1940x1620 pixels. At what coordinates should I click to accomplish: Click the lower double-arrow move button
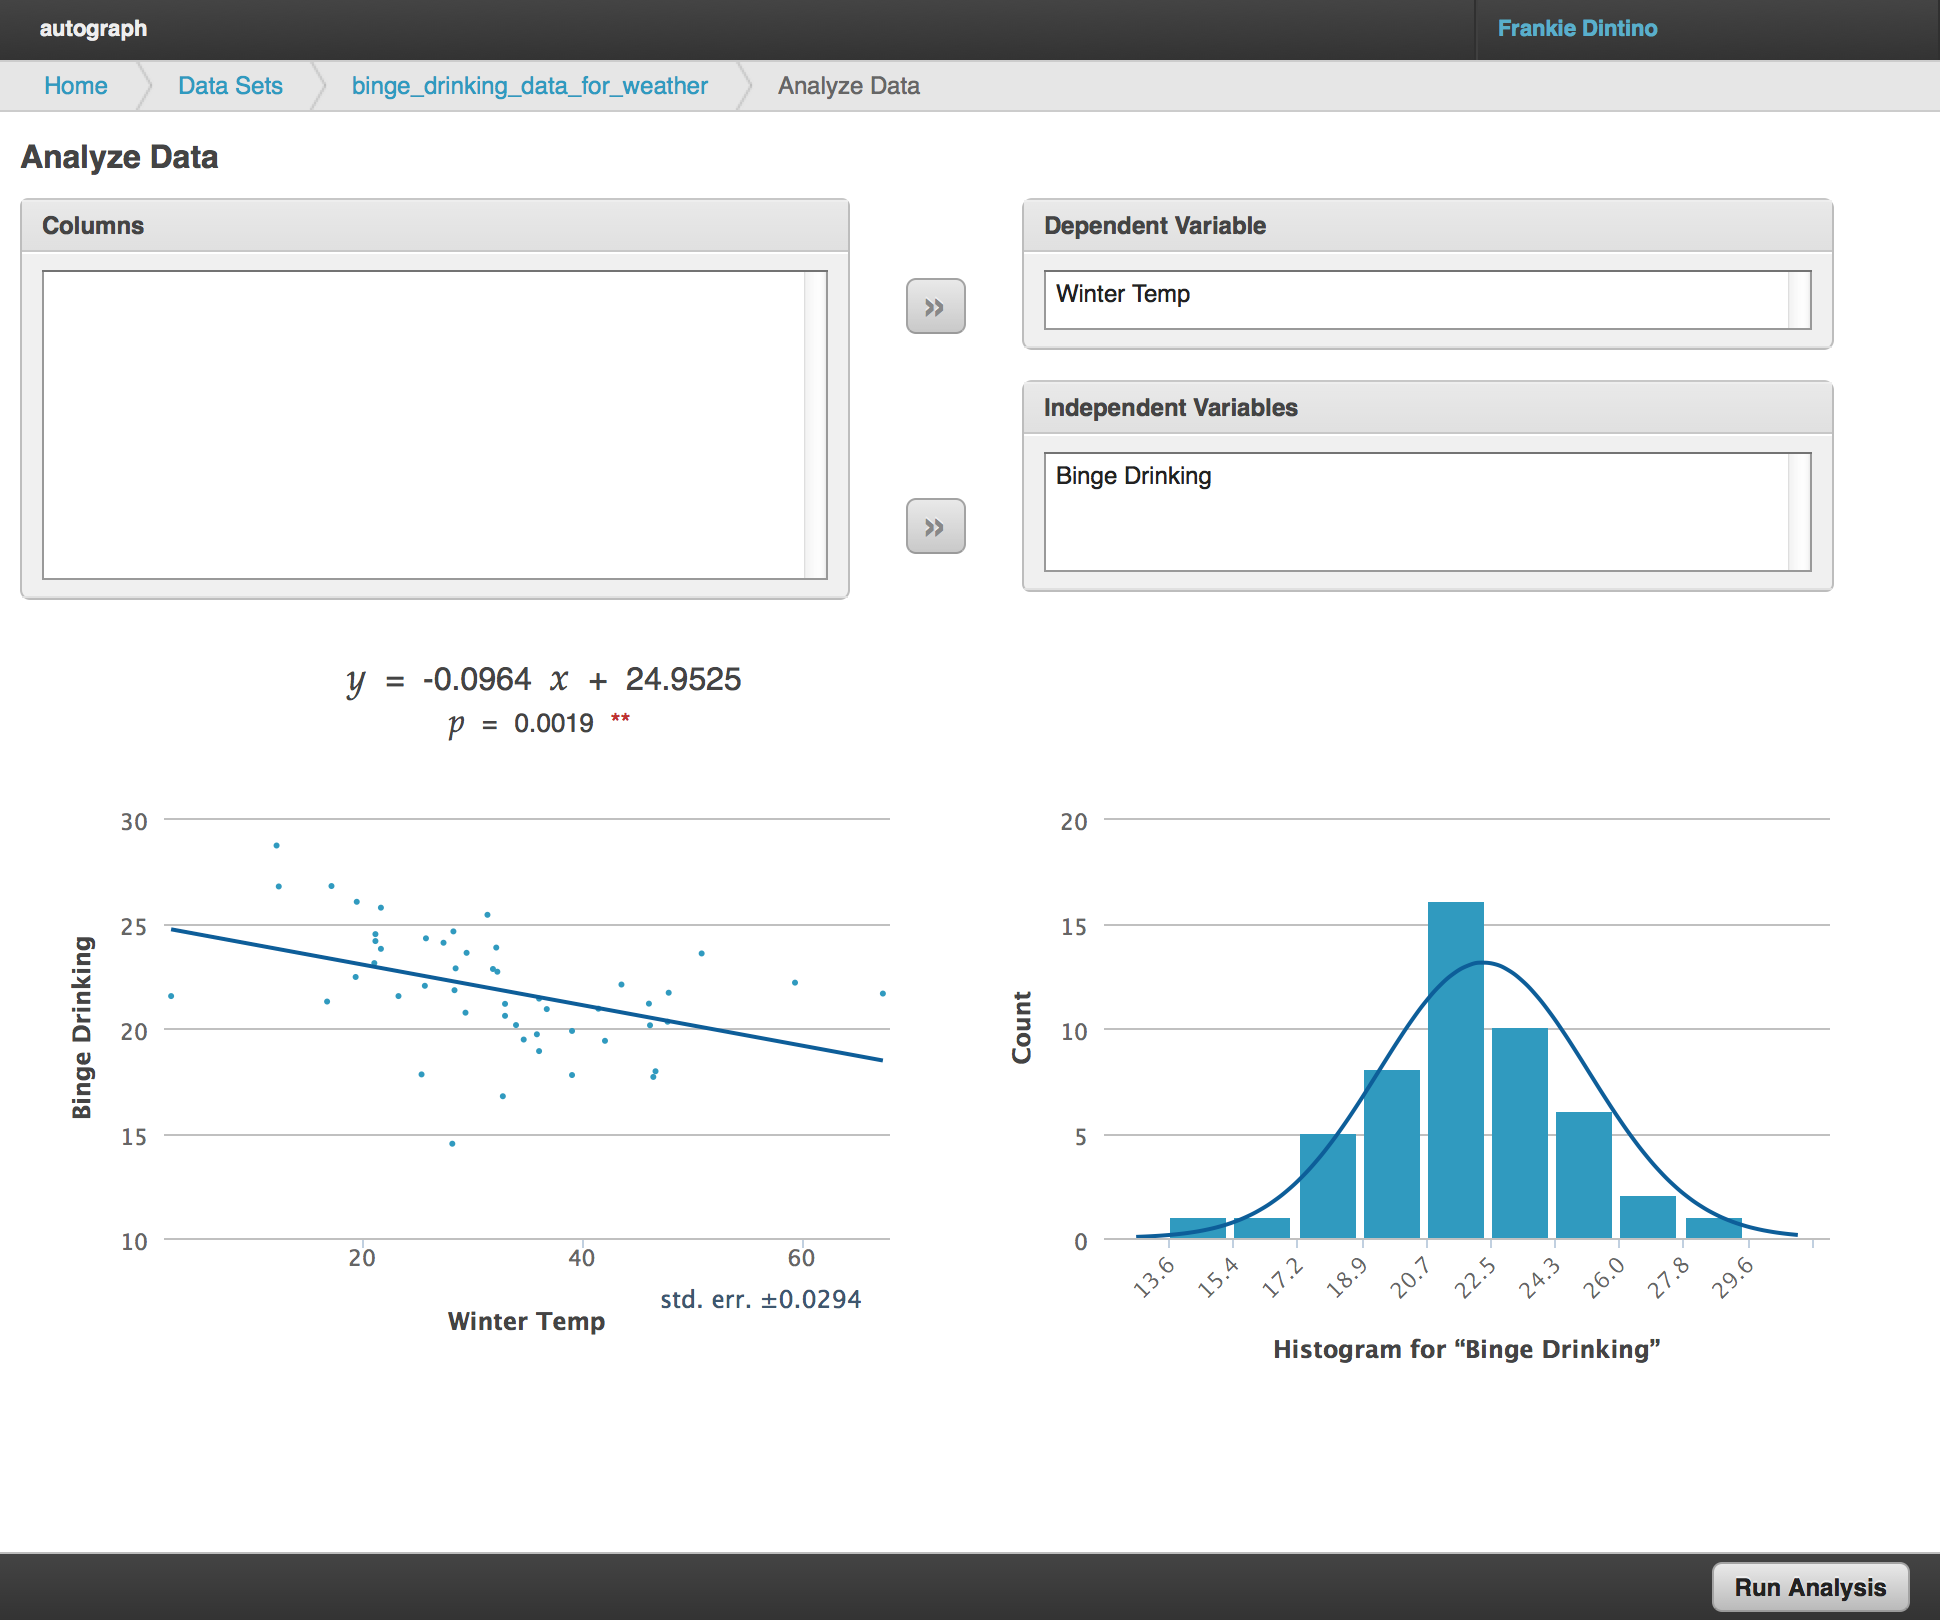pos(935,527)
